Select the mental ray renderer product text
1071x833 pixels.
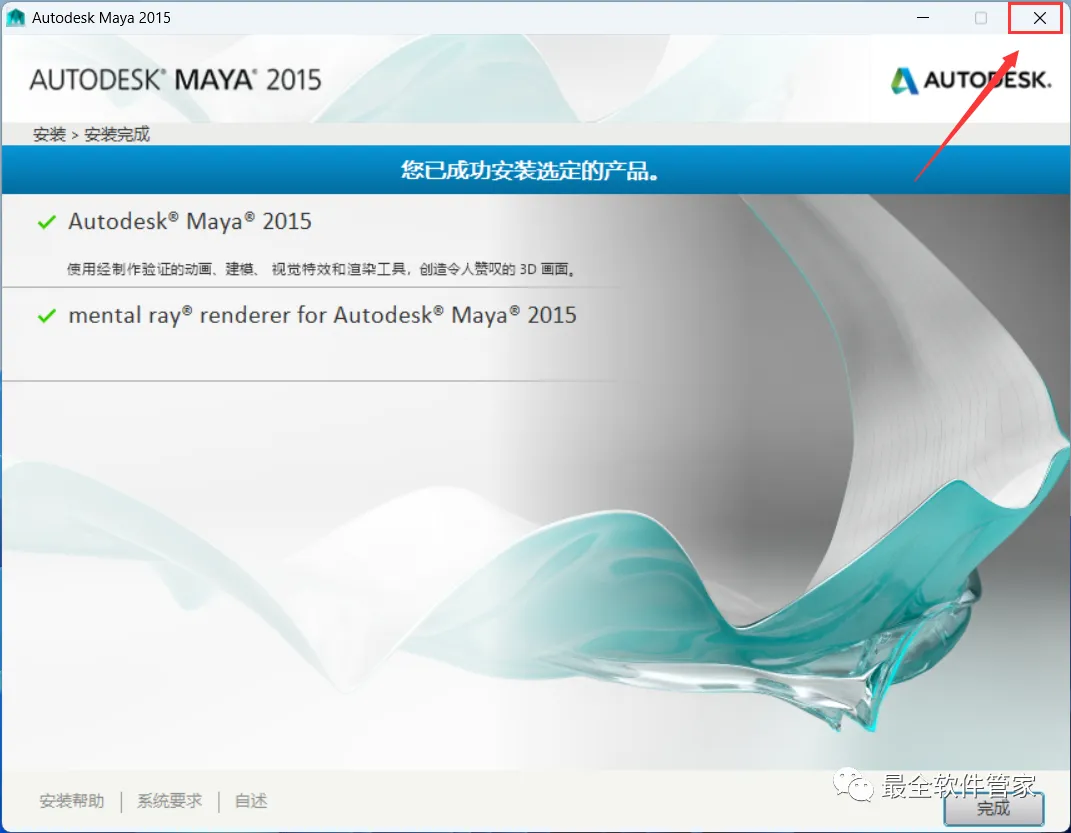322,315
